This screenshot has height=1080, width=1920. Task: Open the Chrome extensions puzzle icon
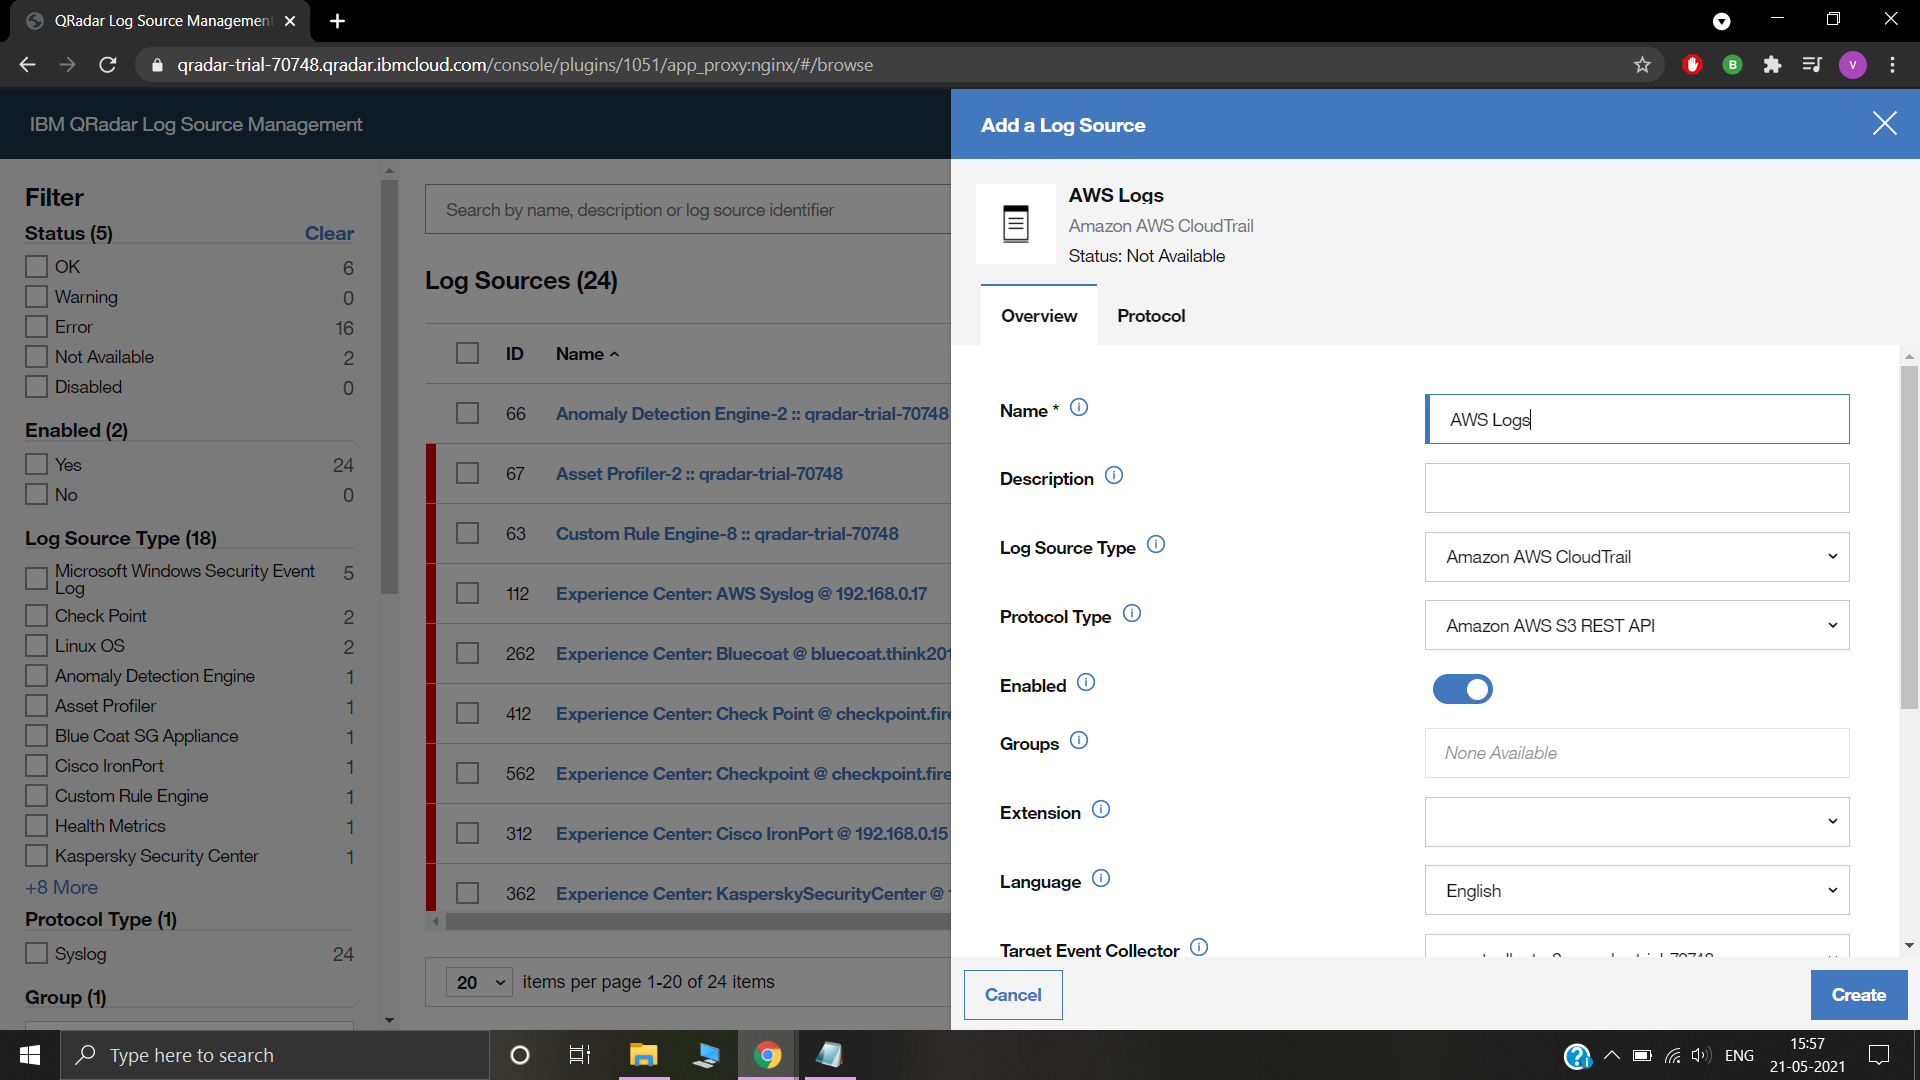[x=1772, y=65]
